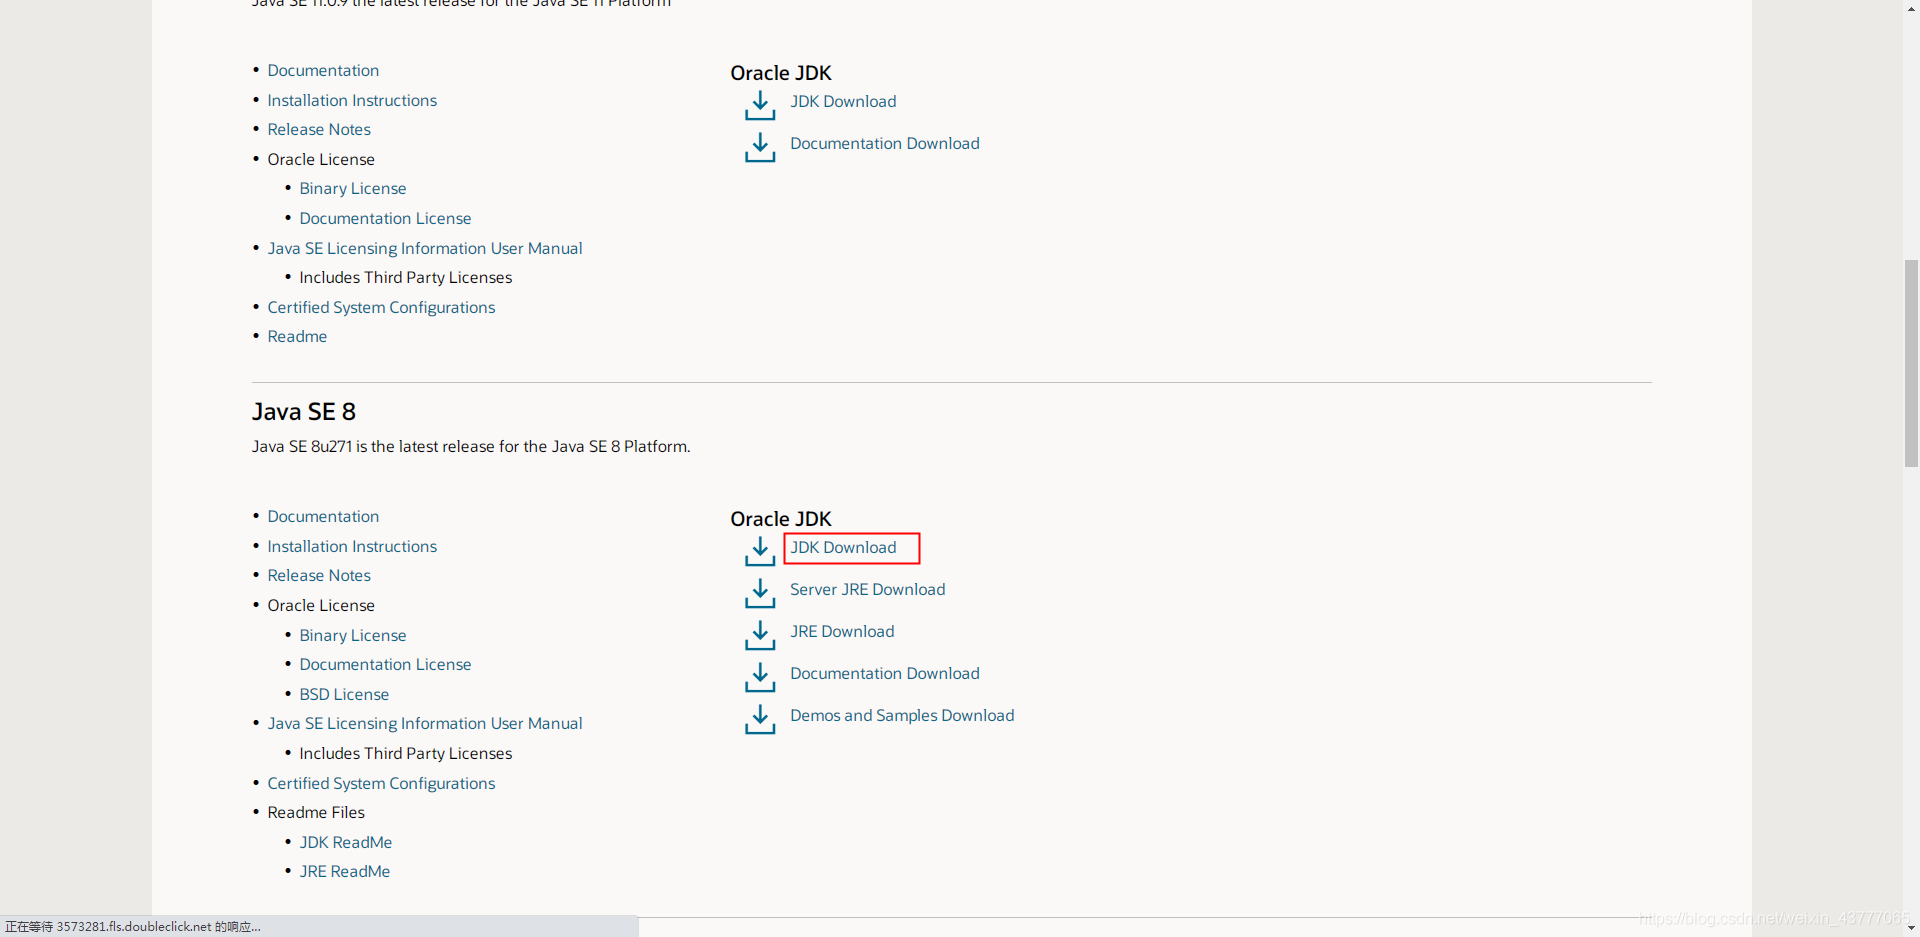This screenshot has width=1920, height=937.
Task: Click download icon beside JRE Download
Action: [760, 635]
